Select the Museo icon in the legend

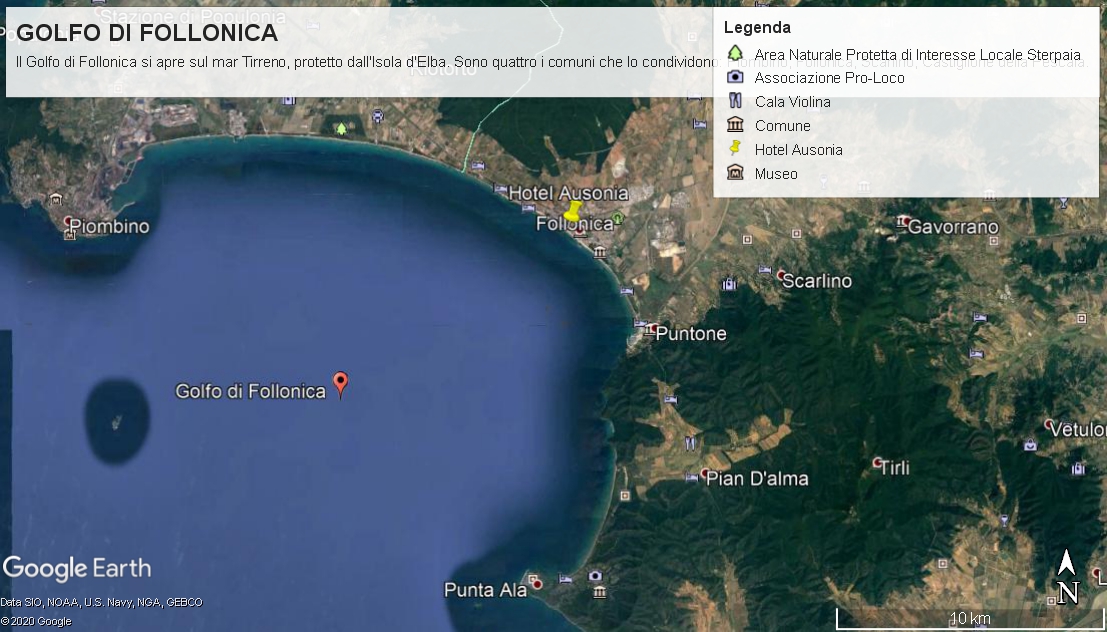pyautogui.click(x=736, y=172)
